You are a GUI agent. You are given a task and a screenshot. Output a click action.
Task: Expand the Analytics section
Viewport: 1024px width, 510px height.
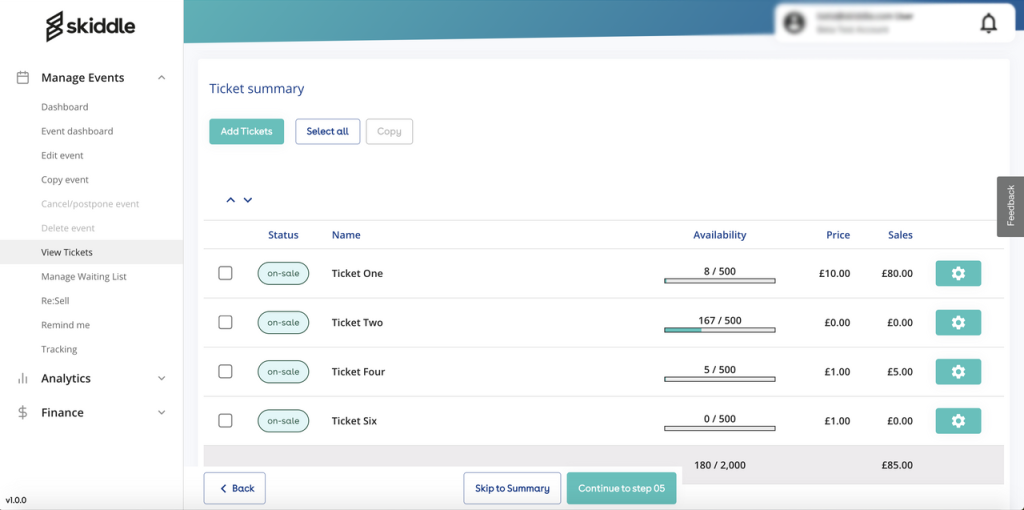click(x=161, y=379)
